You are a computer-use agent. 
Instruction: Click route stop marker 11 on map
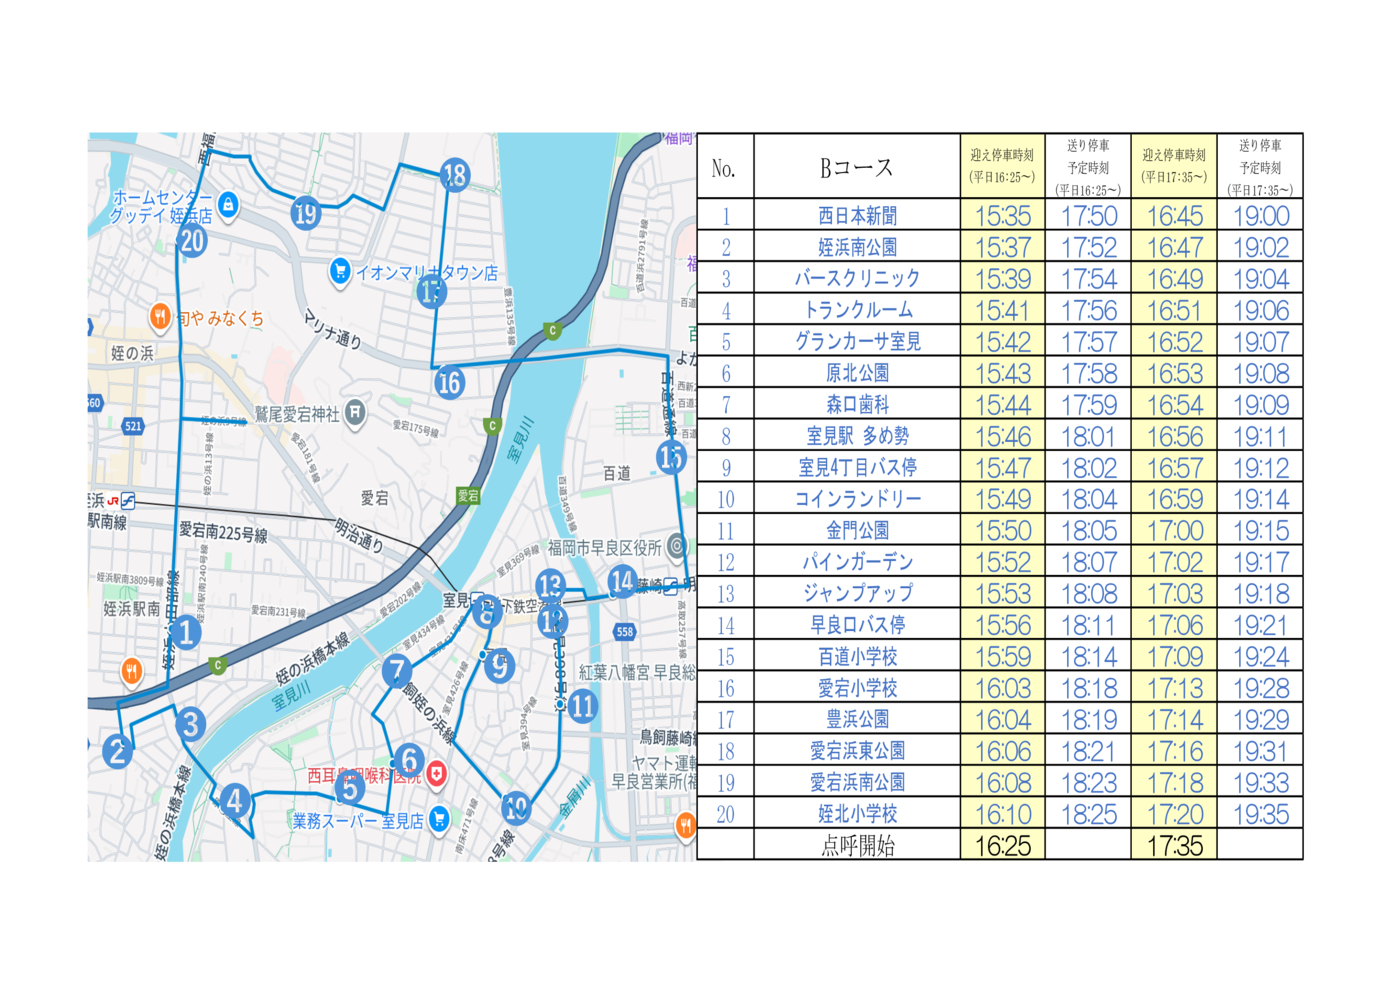coord(583,707)
